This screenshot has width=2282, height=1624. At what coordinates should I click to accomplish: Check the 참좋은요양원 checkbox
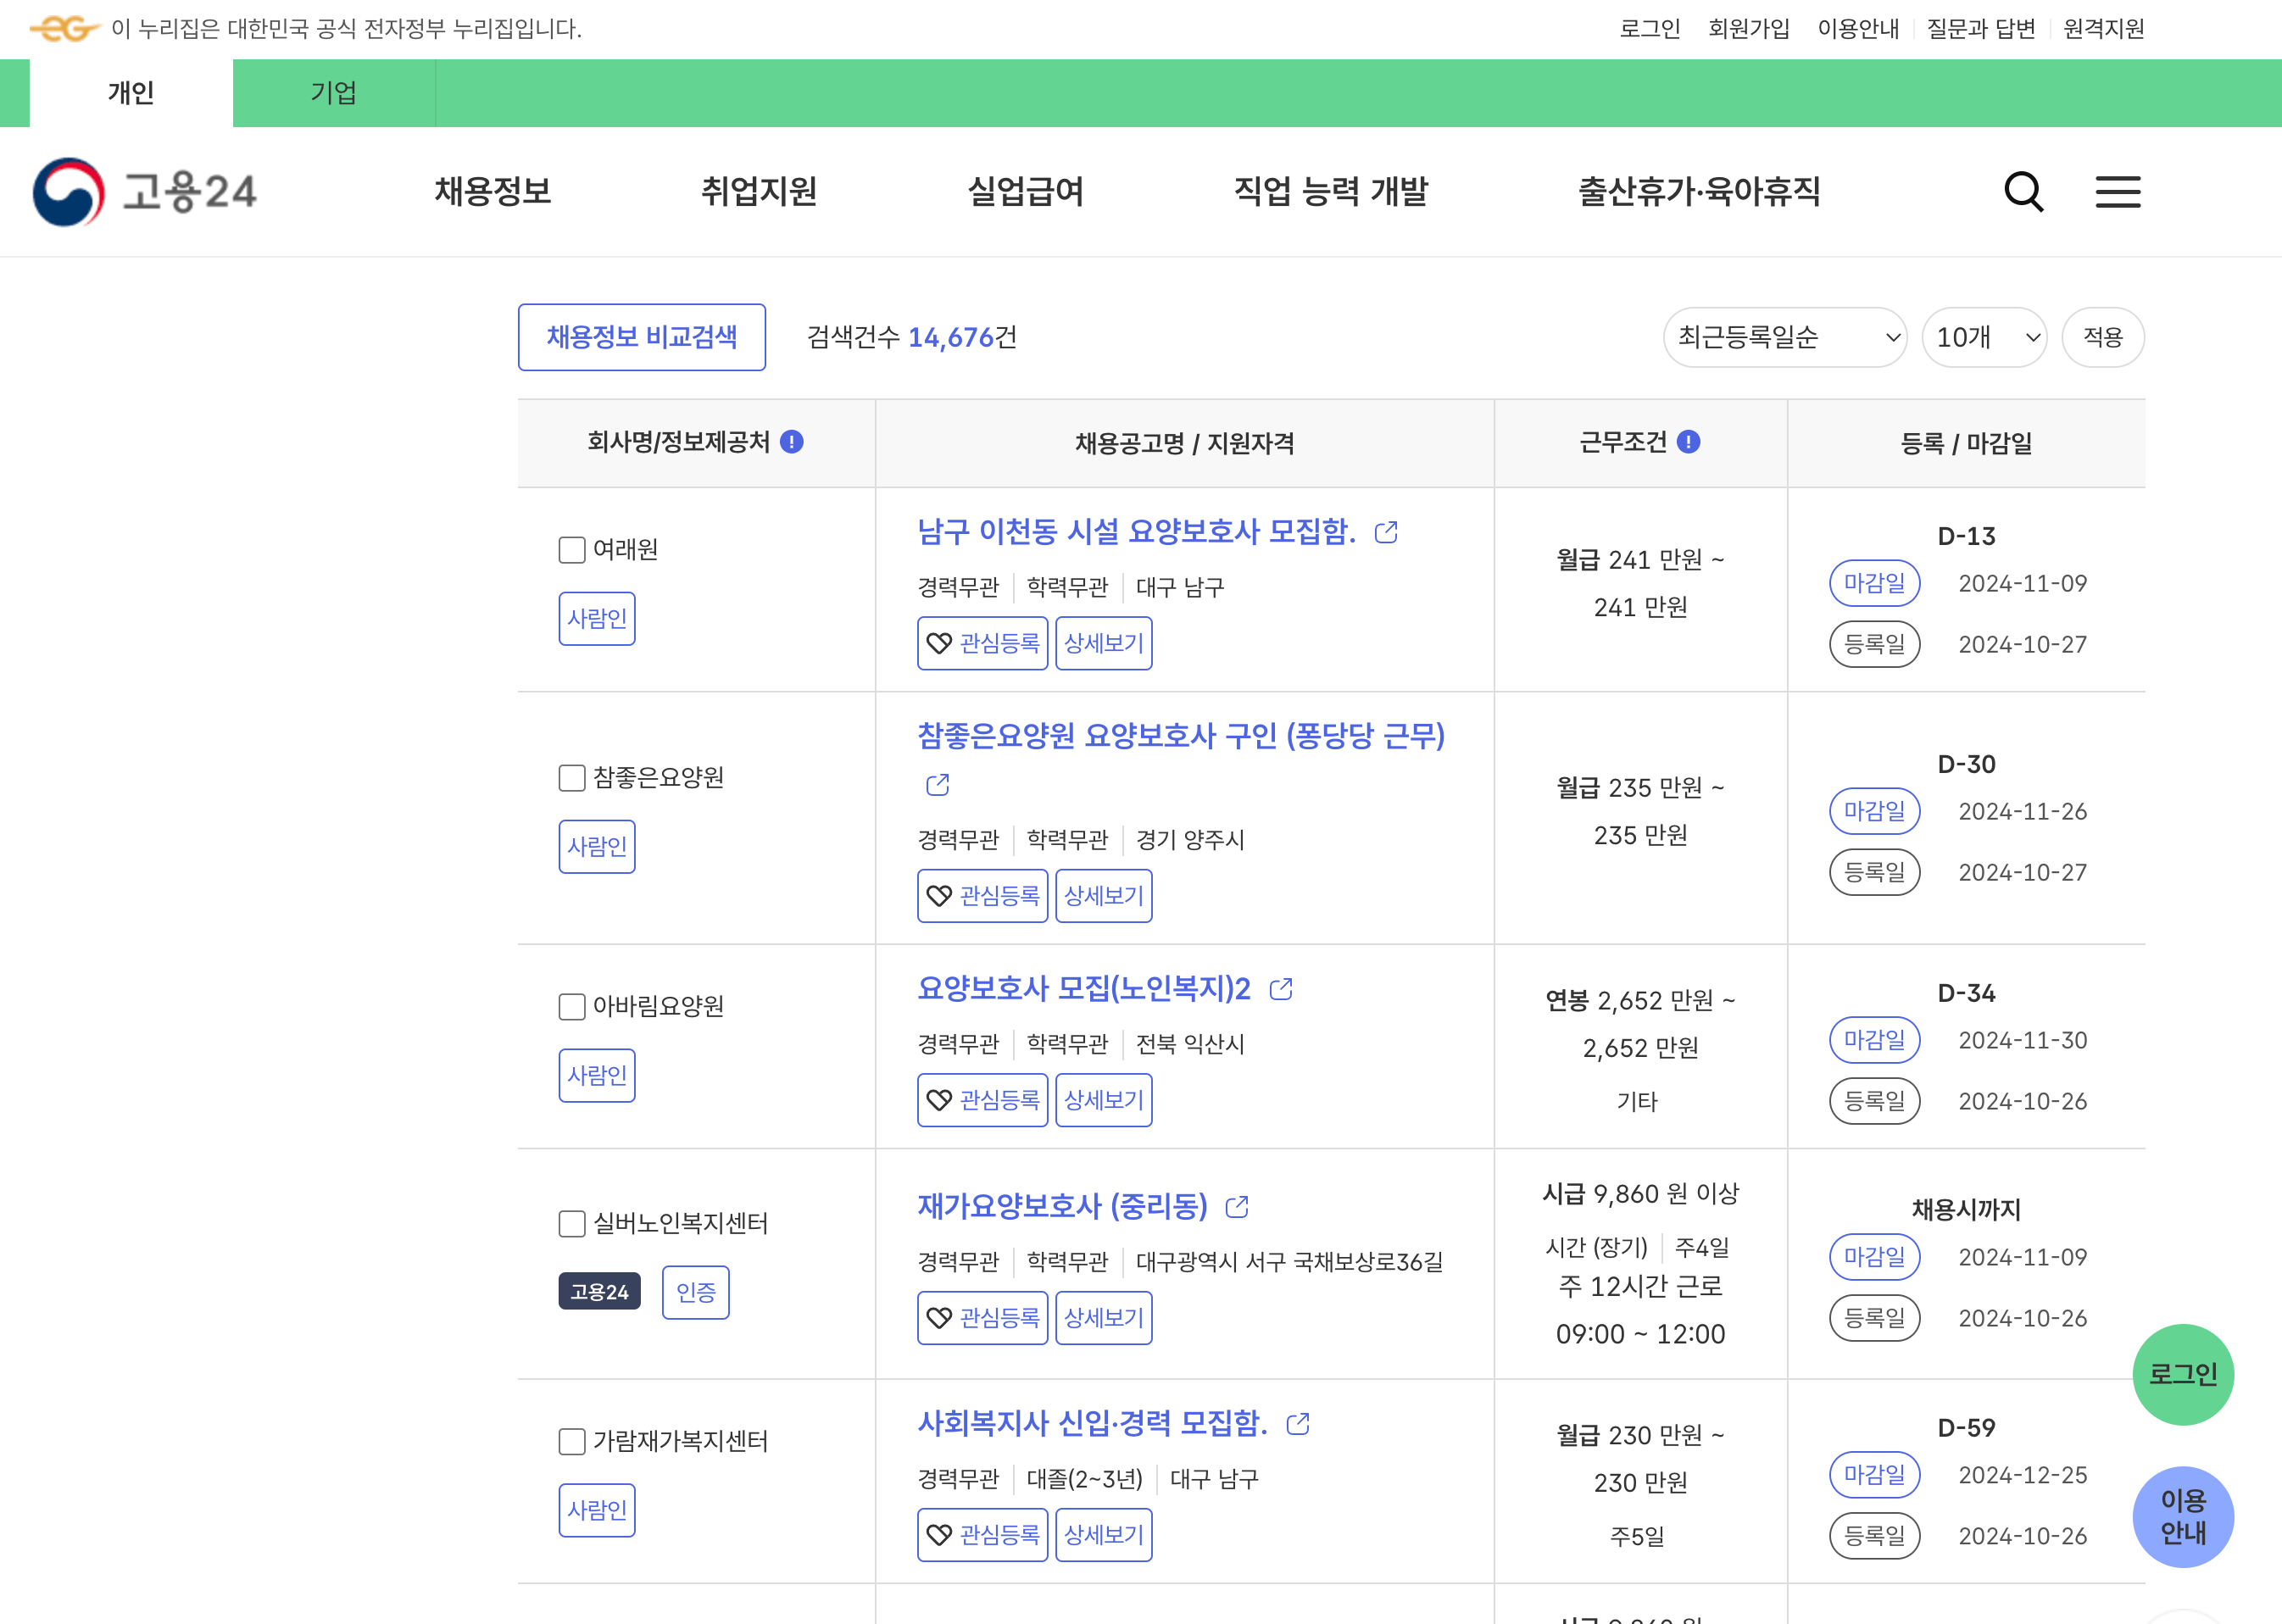[572, 778]
